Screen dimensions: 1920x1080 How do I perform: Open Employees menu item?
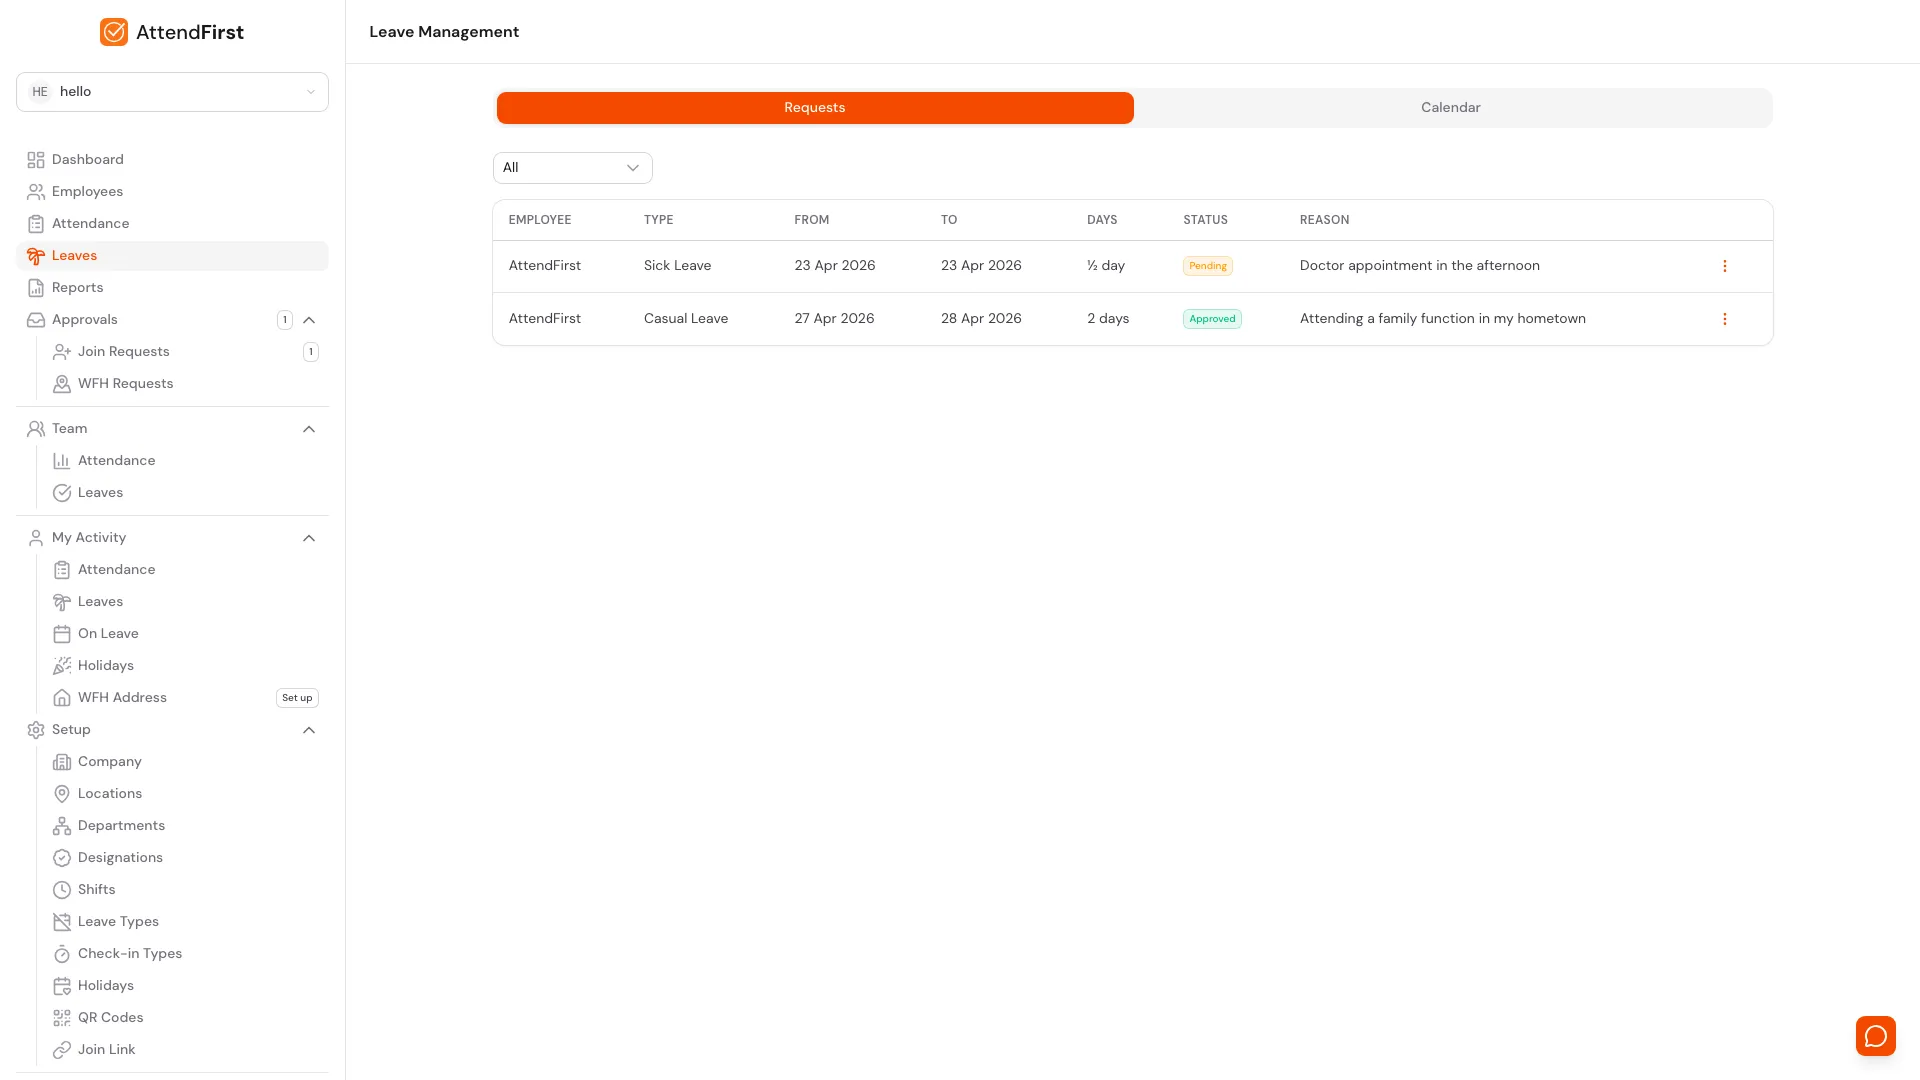tap(172, 192)
